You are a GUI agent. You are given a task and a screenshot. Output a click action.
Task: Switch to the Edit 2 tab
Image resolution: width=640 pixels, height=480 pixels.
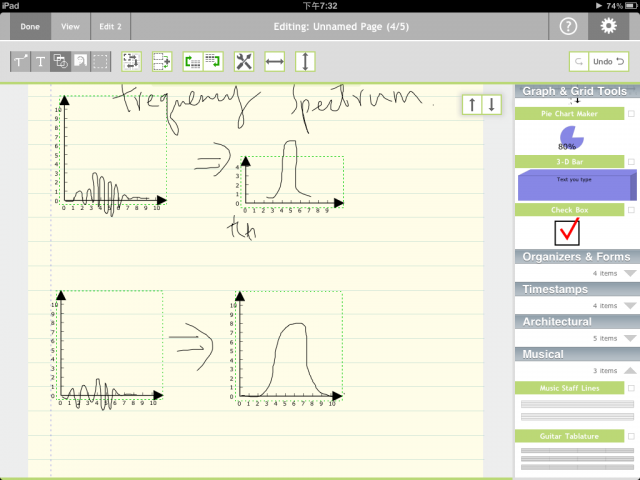click(110, 27)
